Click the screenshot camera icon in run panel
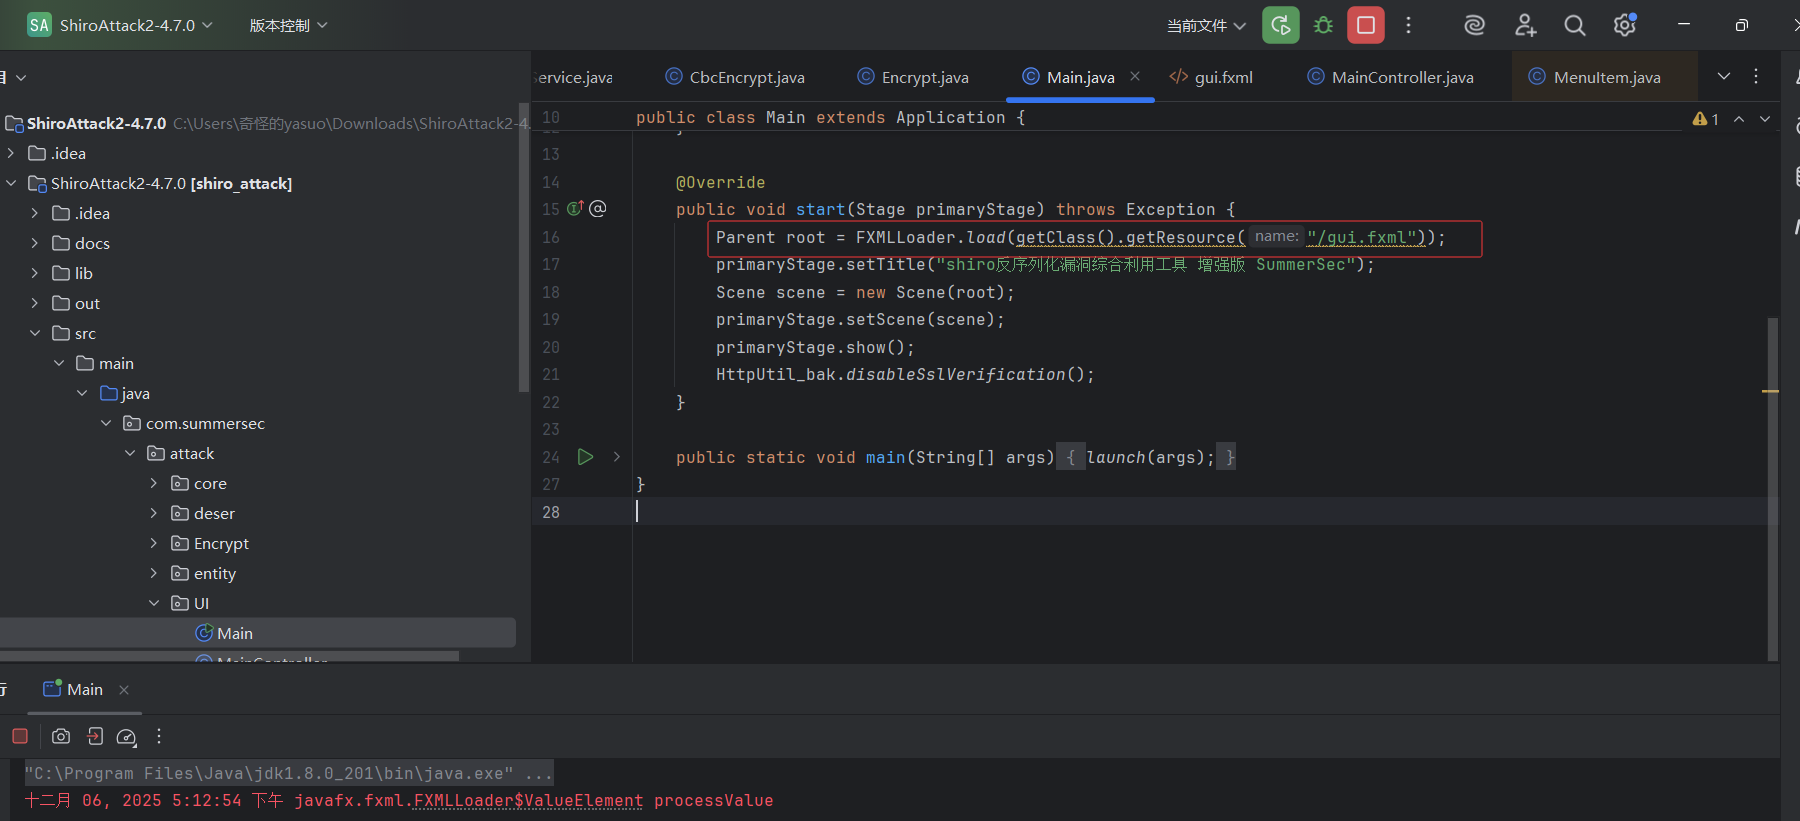 pyautogui.click(x=61, y=736)
